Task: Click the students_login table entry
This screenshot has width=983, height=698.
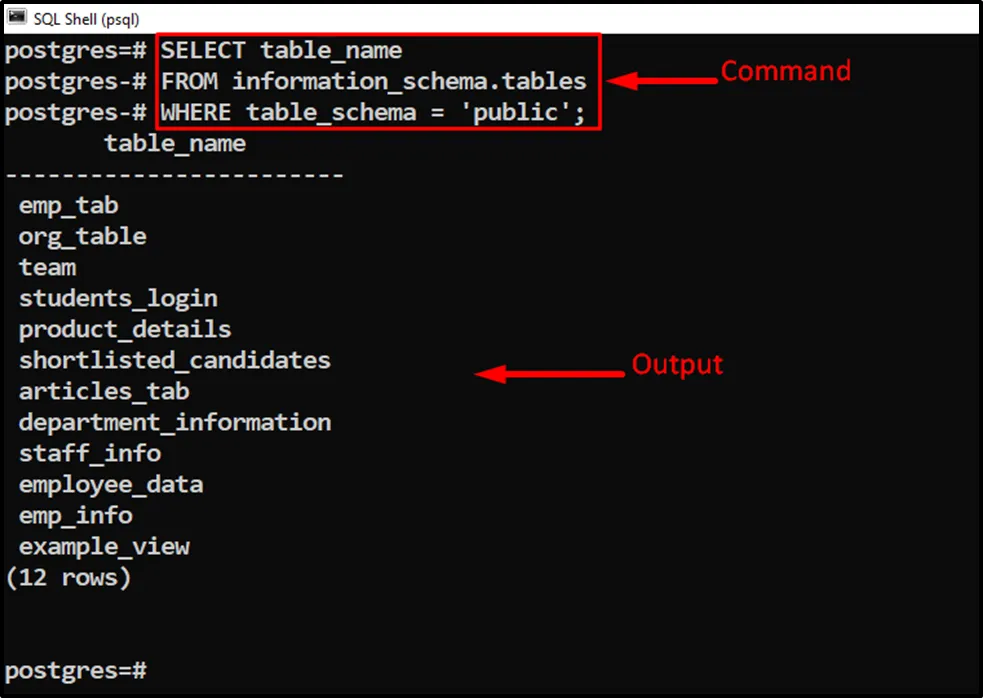Action: point(118,298)
